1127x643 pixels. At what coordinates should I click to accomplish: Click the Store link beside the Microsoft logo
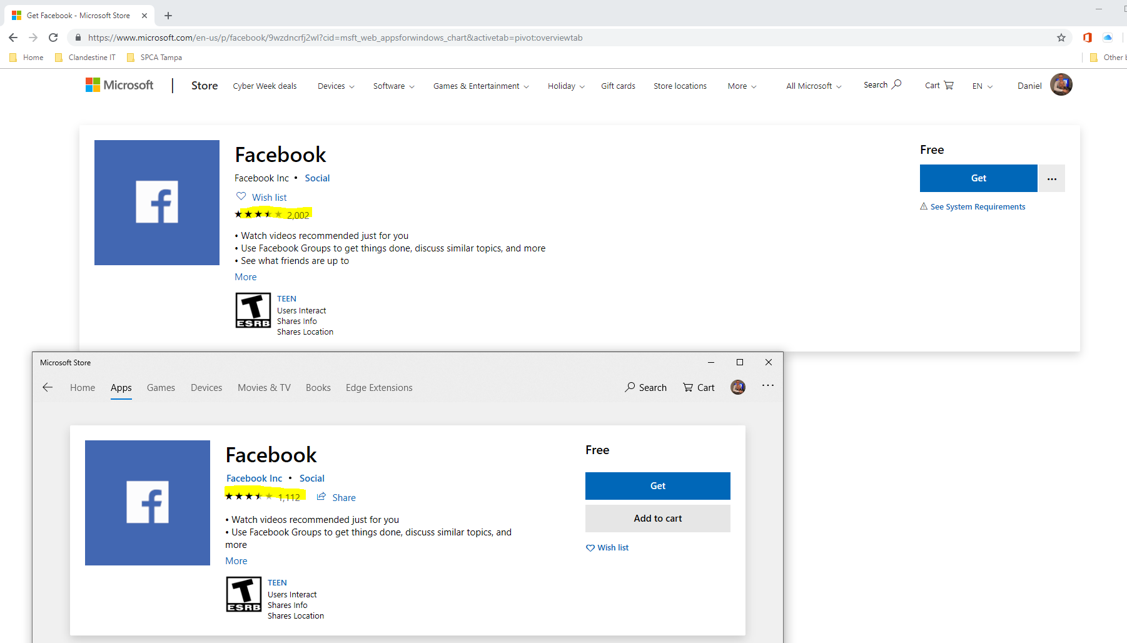[x=204, y=85]
